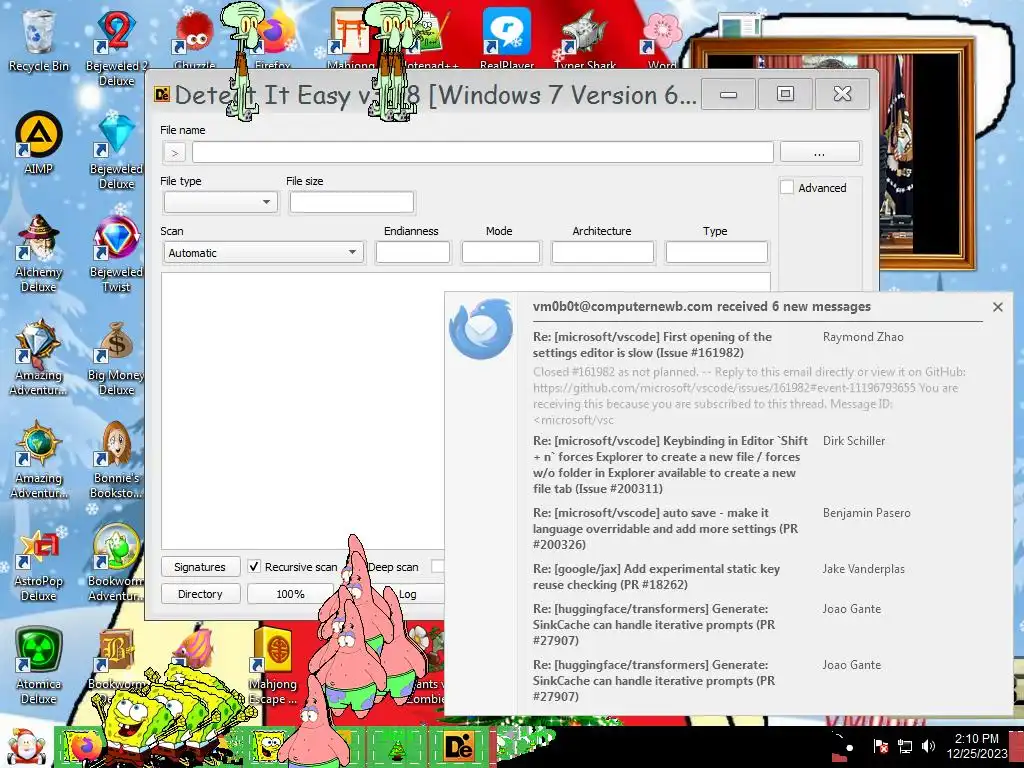This screenshot has height=768, width=1024.
Task: Launch Bejeweled 2 Deluxe shortcut
Action: 116,47
